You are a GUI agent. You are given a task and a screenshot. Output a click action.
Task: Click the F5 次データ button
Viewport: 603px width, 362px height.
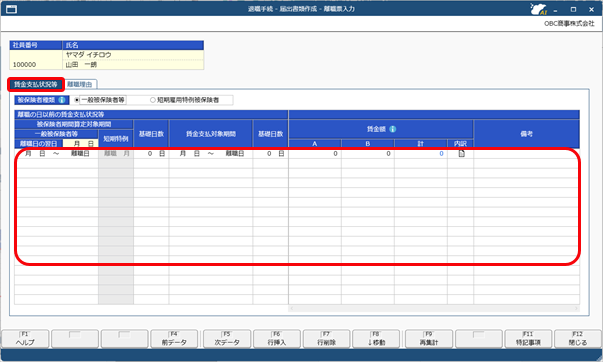tap(227, 339)
